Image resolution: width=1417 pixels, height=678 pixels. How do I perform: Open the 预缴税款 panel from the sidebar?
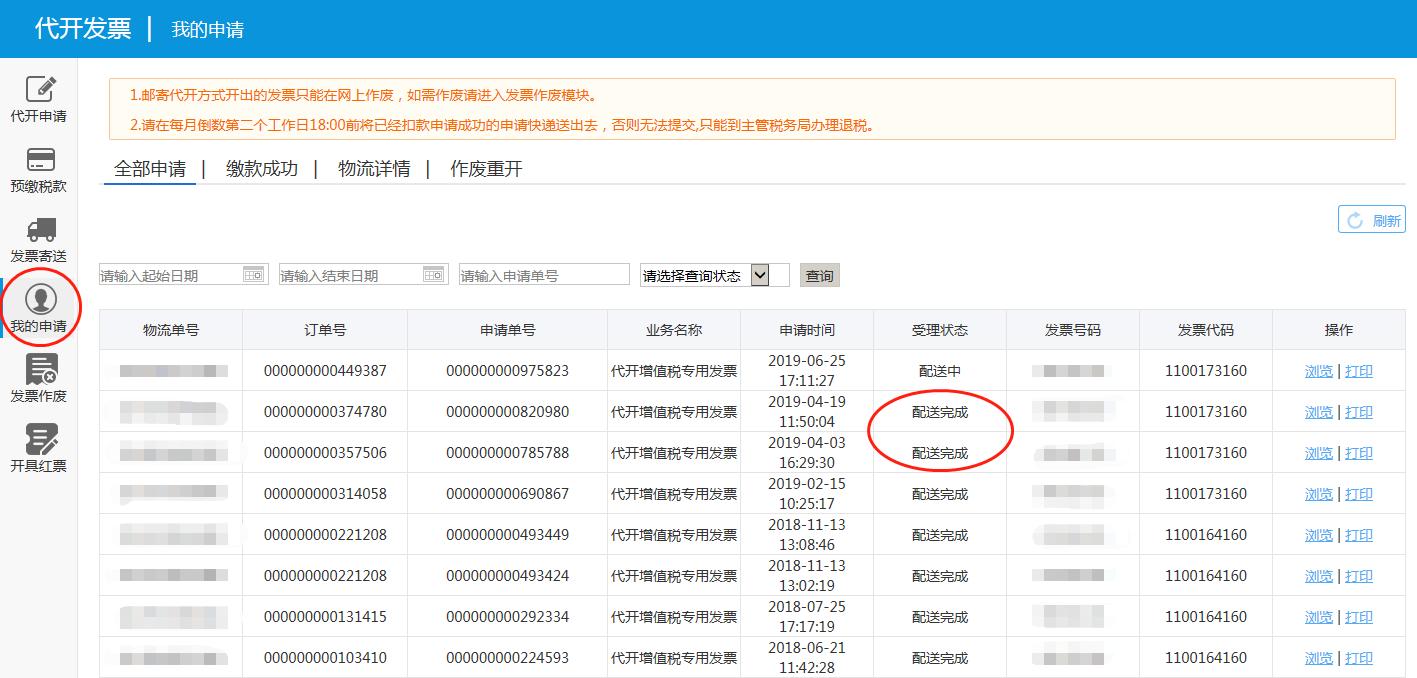[40, 168]
